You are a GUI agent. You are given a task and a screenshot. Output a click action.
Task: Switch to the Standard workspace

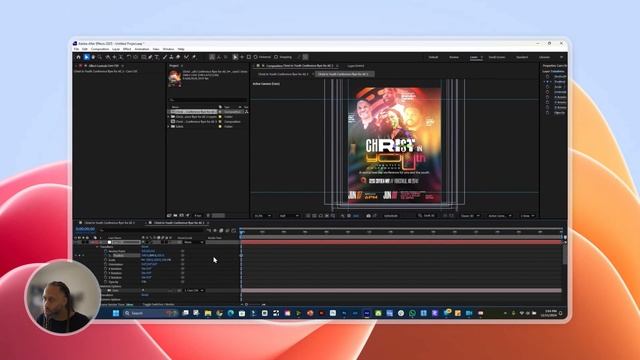click(522, 57)
